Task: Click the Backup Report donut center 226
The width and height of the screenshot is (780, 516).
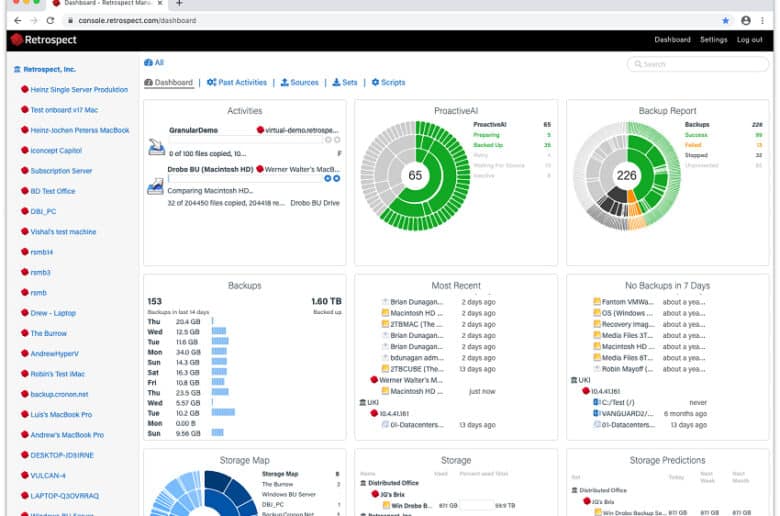Action: [x=626, y=176]
